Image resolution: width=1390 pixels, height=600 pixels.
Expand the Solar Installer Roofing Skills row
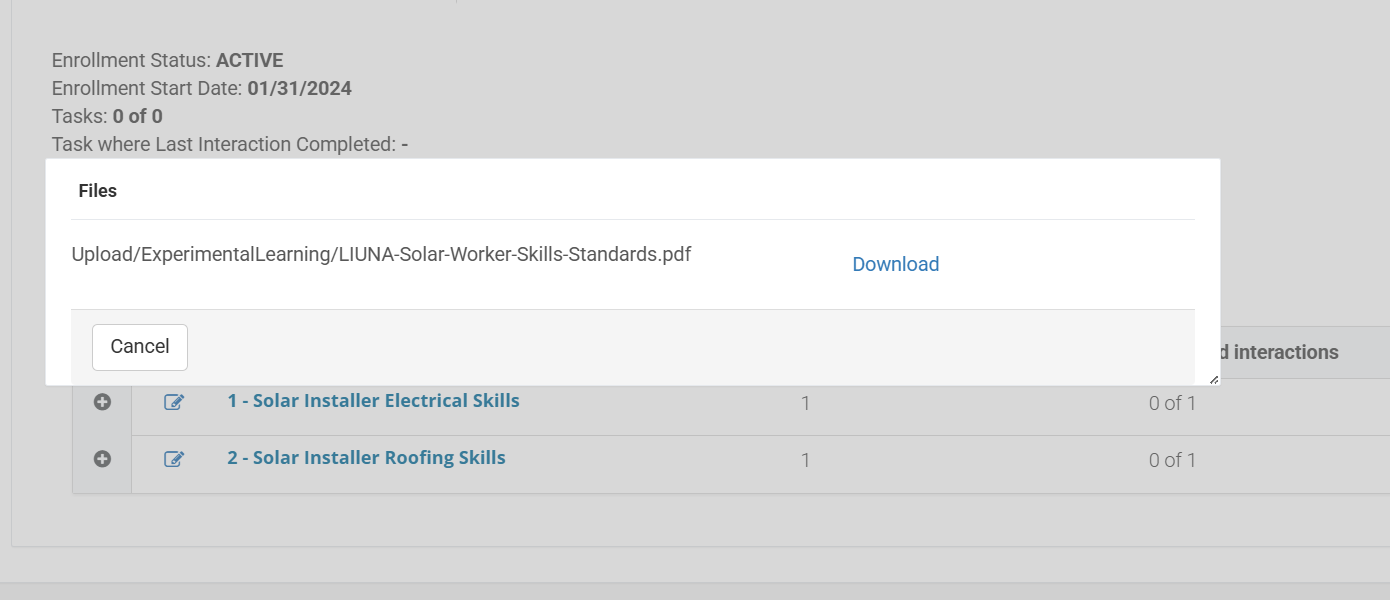pyautogui.click(x=102, y=459)
